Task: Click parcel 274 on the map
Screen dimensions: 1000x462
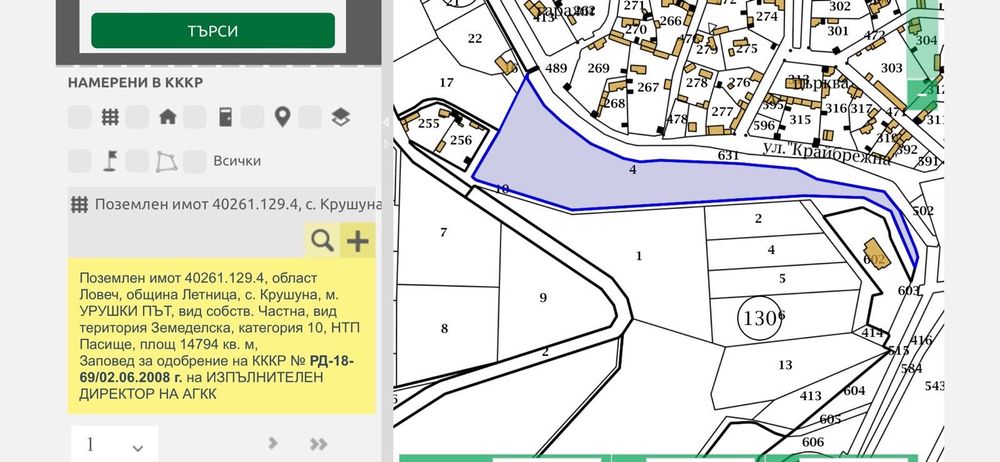Action: pyautogui.click(x=767, y=17)
